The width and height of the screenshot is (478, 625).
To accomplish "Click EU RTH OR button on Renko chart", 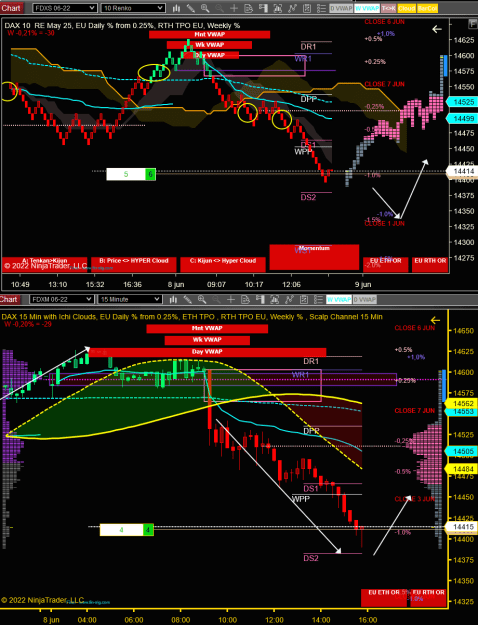I will coord(430,264).
